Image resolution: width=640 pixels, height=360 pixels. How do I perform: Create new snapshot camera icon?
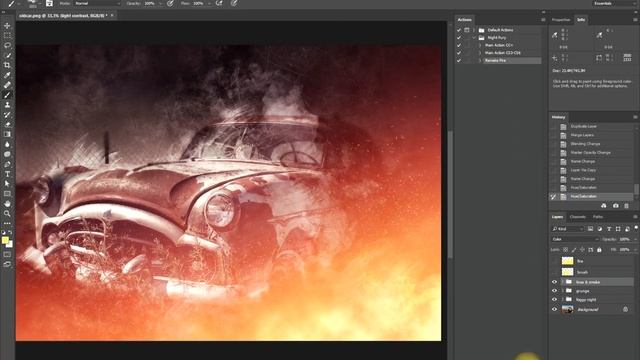click(616, 206)
